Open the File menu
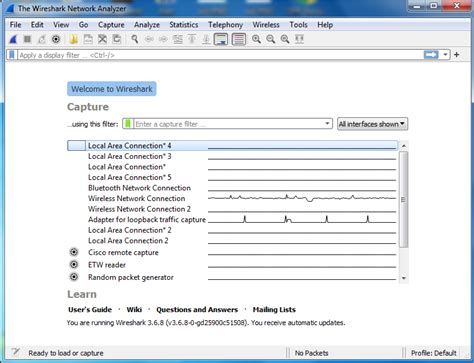This screenshot has width=474, height=363. 15,25
